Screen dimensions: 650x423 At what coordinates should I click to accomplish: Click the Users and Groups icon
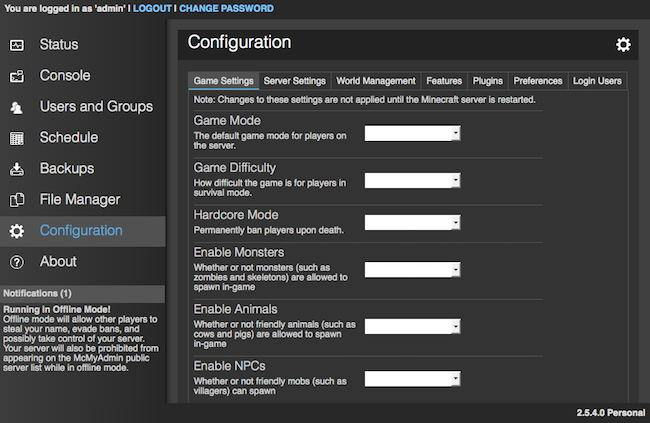17,107
